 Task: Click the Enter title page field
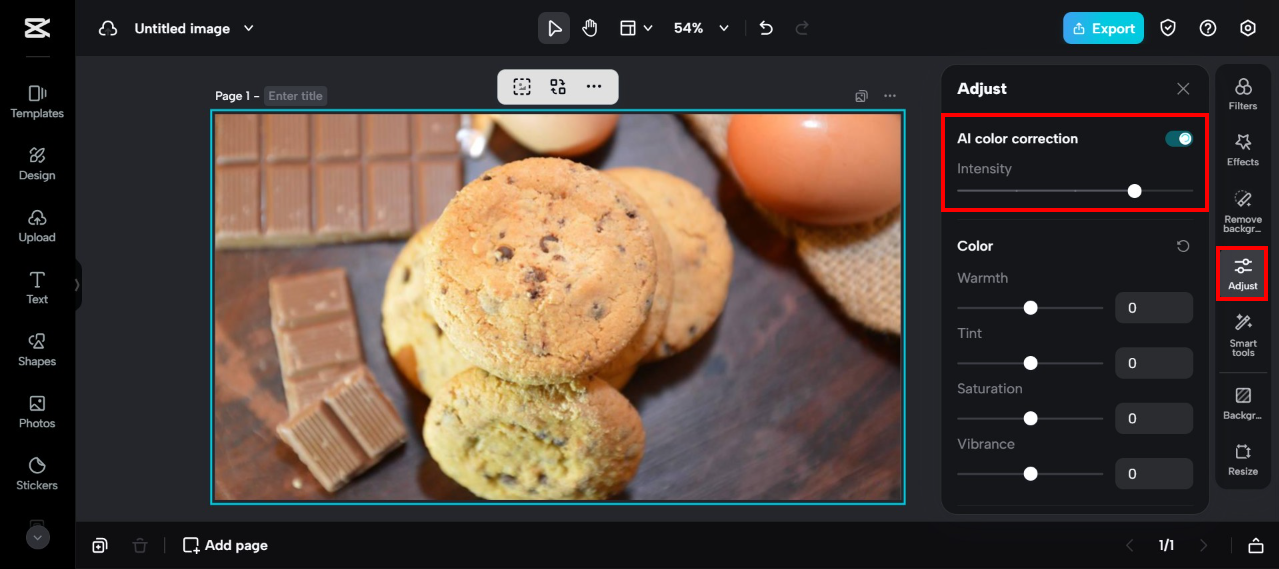(295, 96)
